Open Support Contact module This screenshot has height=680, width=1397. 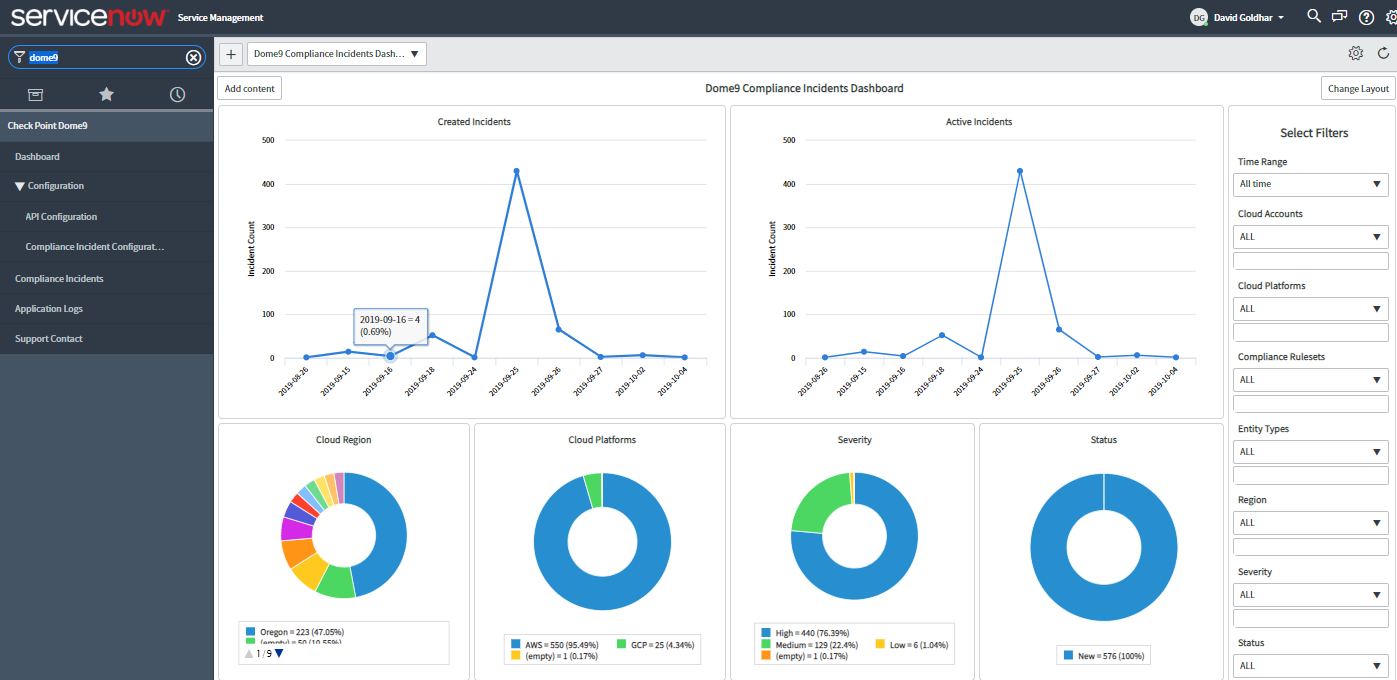pyautogui.click(x=107, y=339)
